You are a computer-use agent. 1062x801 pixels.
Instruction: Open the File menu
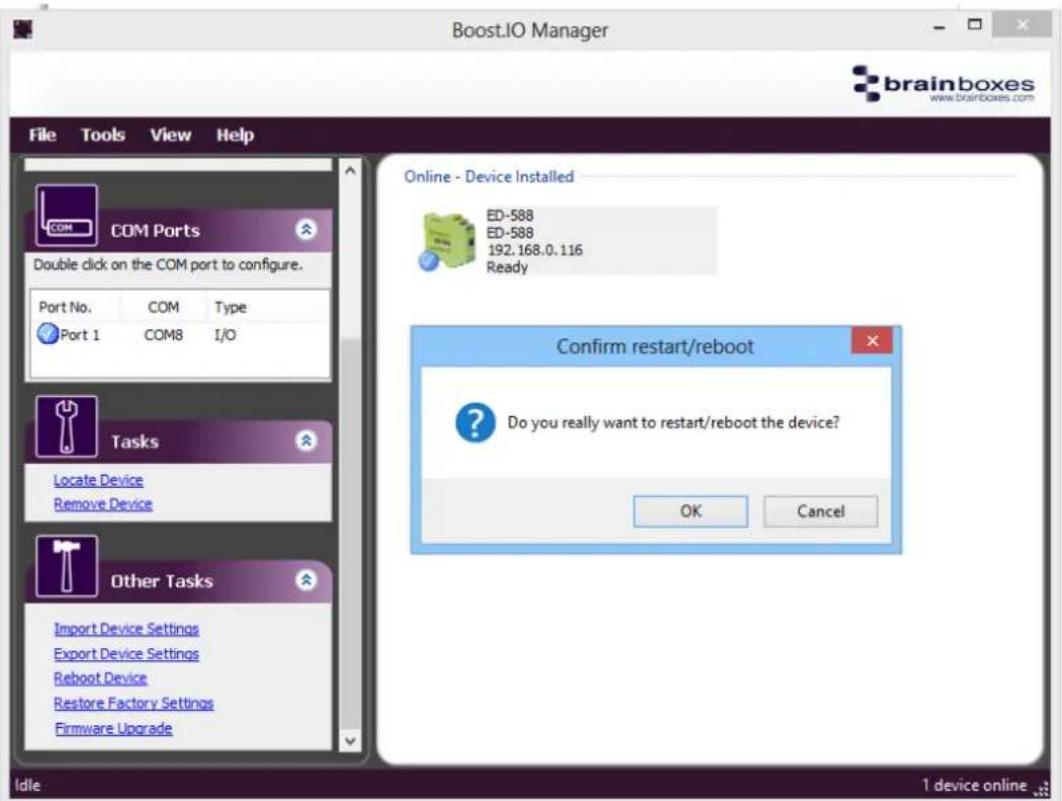coord(42,135)
